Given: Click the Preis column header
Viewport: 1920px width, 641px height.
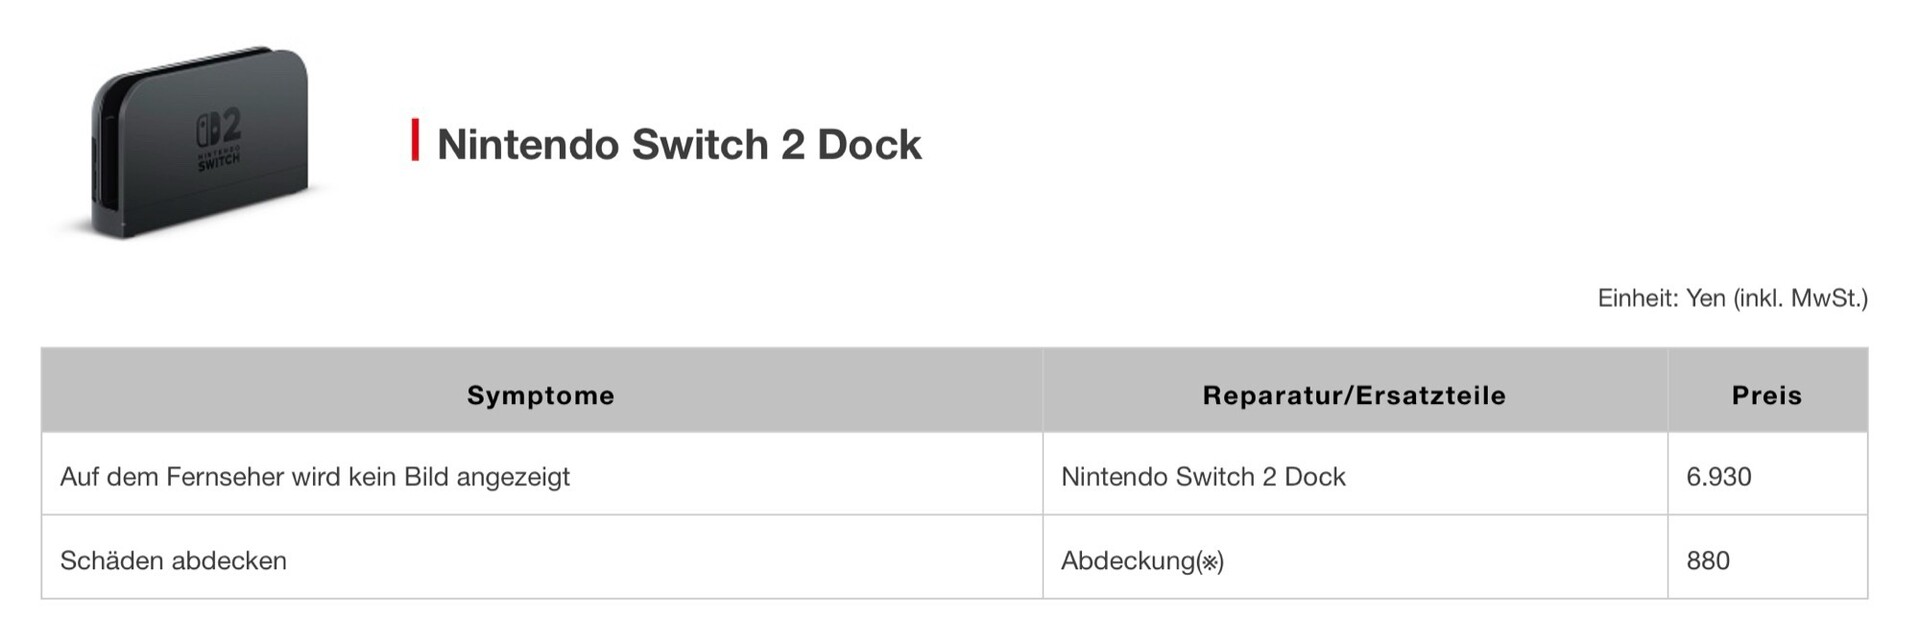Looking at the screenshot, I should [1767, 395].
